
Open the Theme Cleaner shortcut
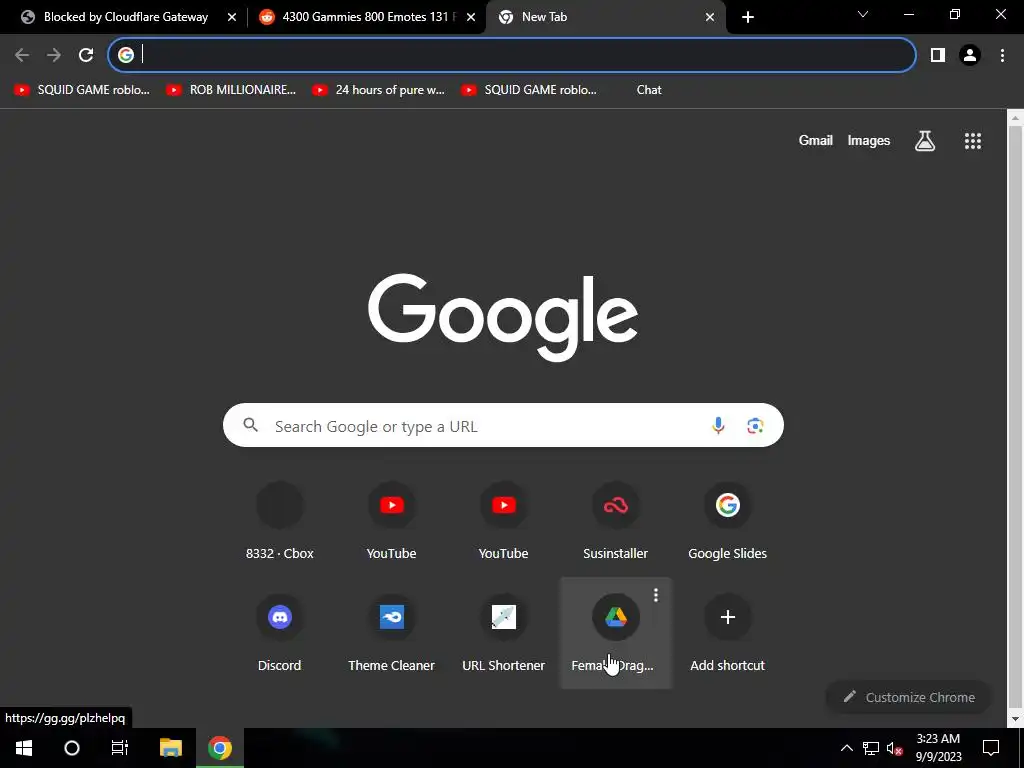tap(391, 635)
